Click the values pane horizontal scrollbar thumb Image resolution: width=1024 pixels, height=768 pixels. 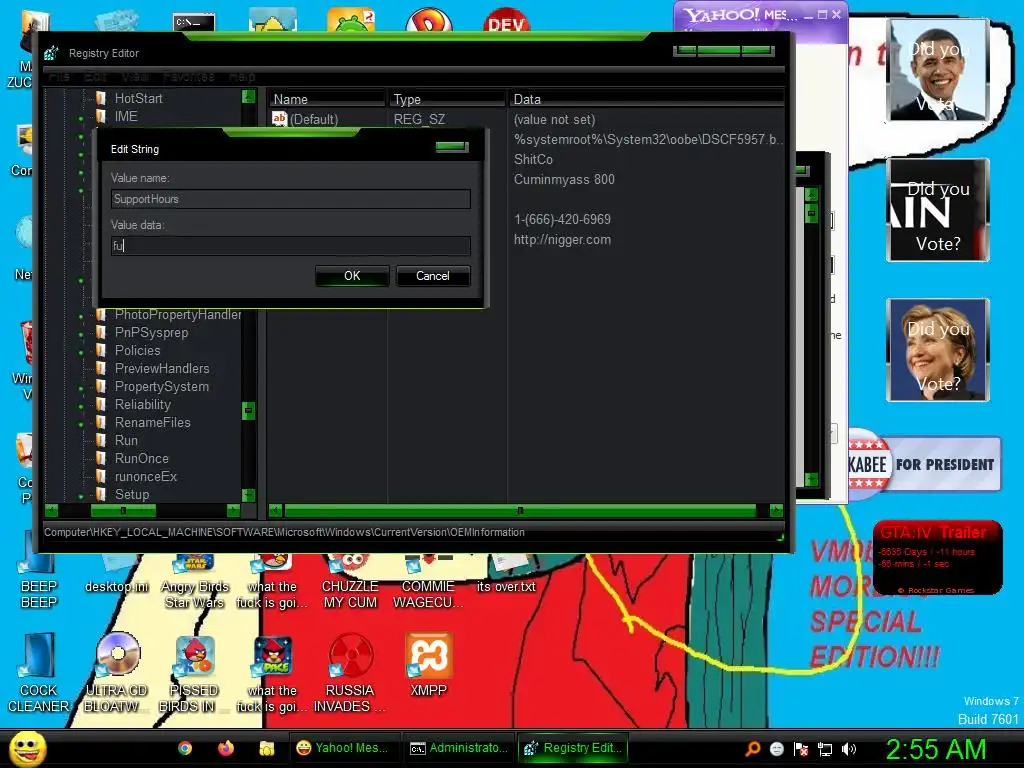pyautogui.click(x=520, y=510)
